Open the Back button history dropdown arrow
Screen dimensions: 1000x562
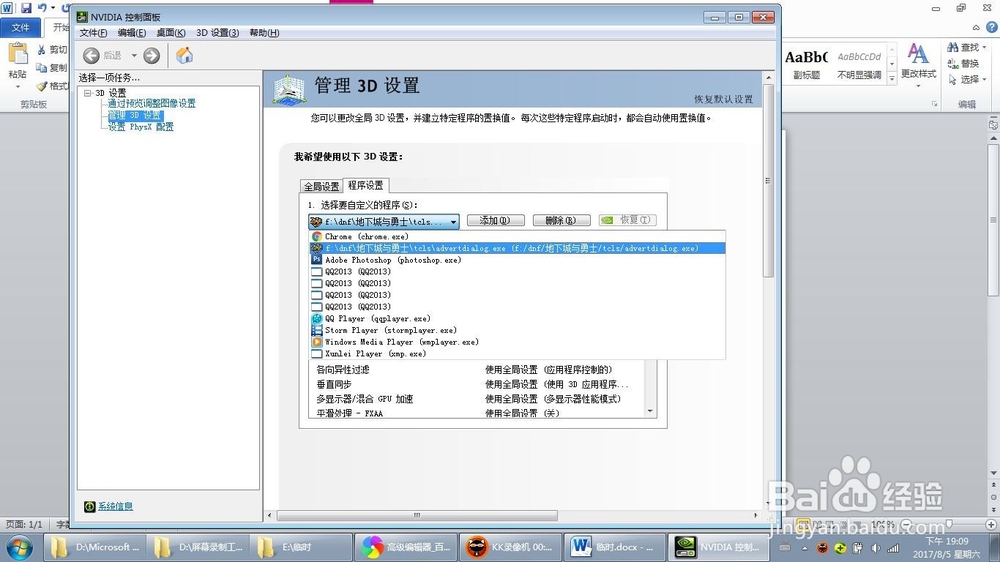pyautogui.click(x=134, y=56)
